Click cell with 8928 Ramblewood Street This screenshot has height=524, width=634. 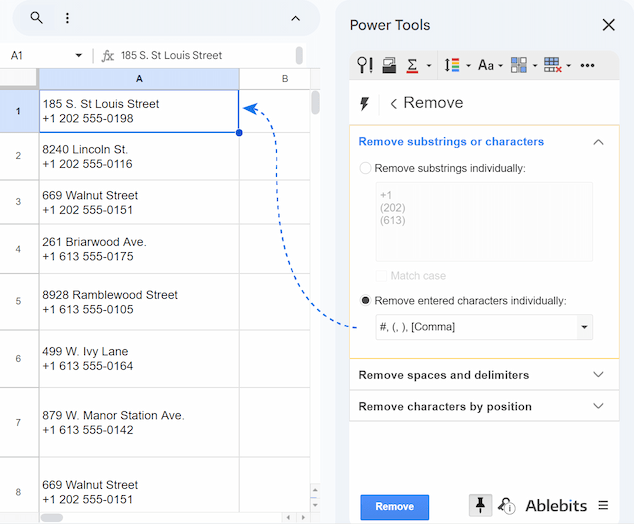coord(139,302)
